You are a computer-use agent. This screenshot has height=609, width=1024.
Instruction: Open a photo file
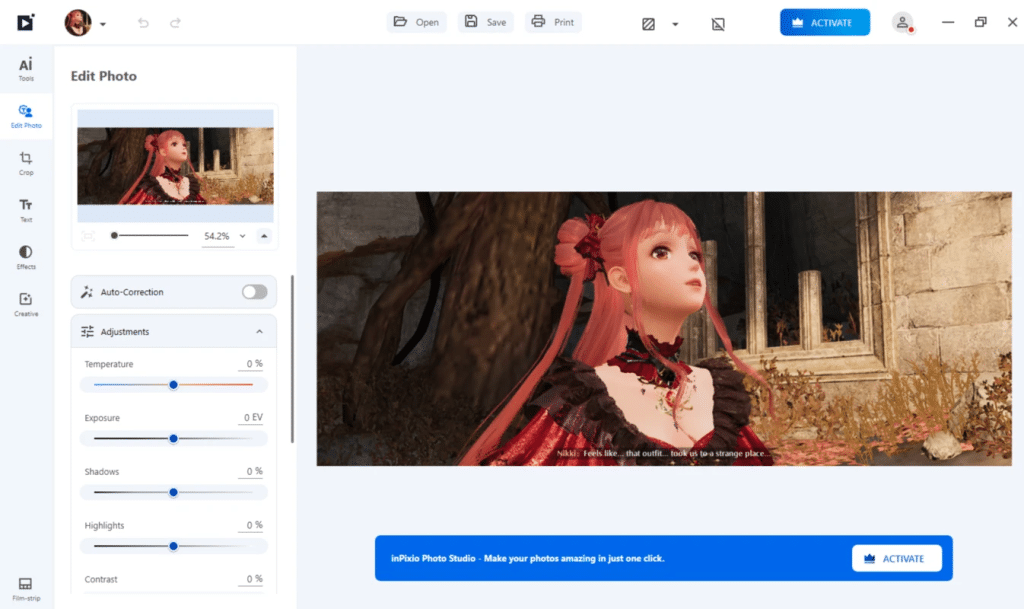pos(417,22)
